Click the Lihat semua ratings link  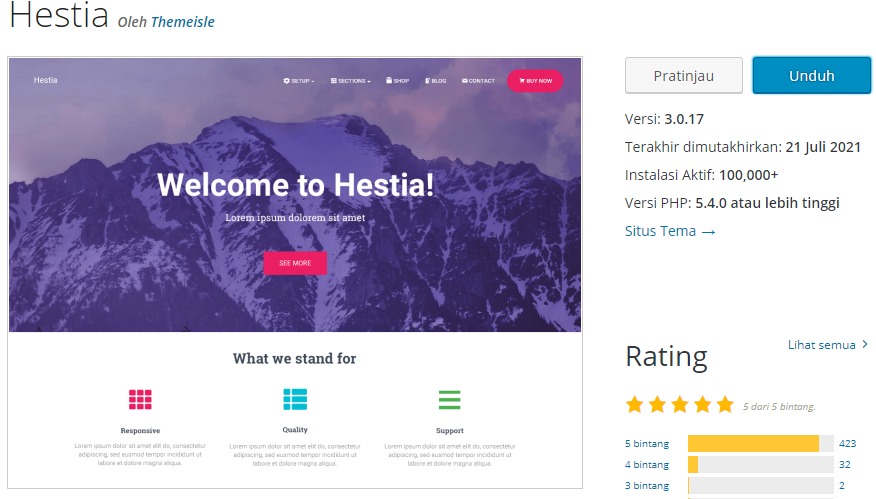pos(827,345)
